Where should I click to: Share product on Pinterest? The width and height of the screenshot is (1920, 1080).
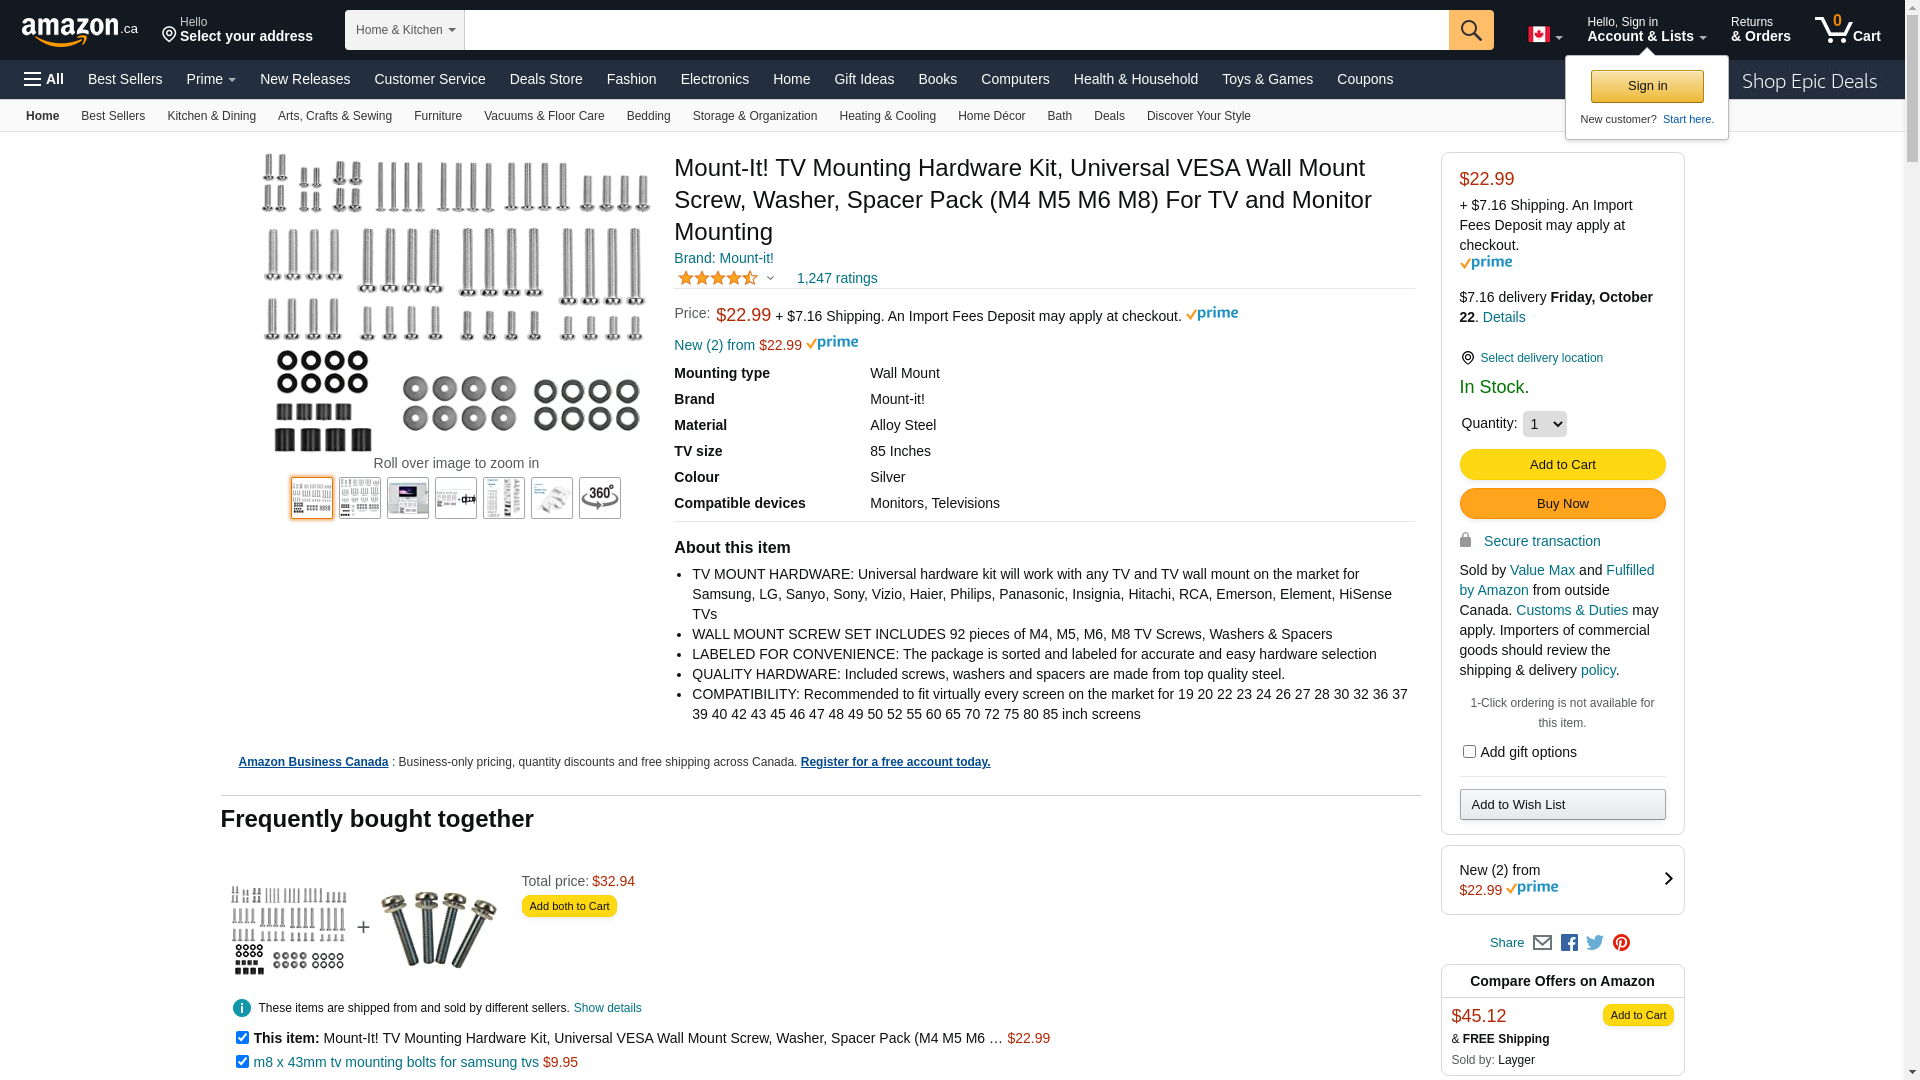pyautogui.click(x=1621, y=943)
